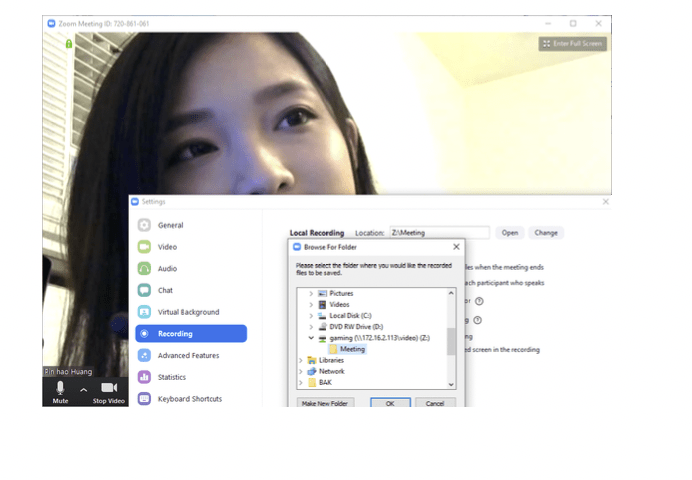Switch to Chat settings tab
The image size is (692, 480).
coord(165,290)
